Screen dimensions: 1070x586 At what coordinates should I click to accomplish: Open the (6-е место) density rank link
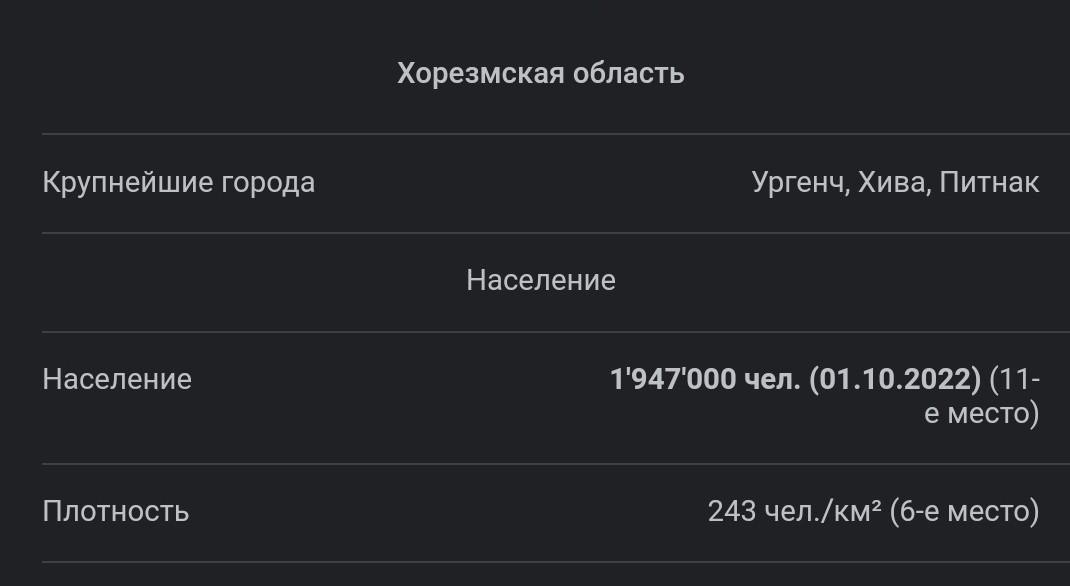point(964,511)
